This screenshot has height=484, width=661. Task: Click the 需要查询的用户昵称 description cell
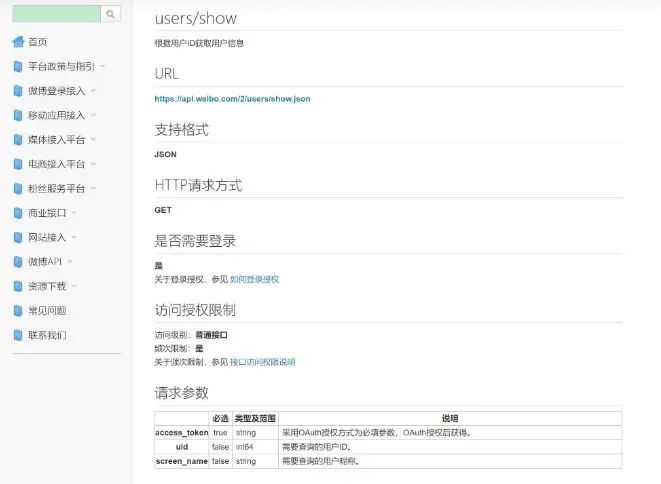[x=450, y=461]
